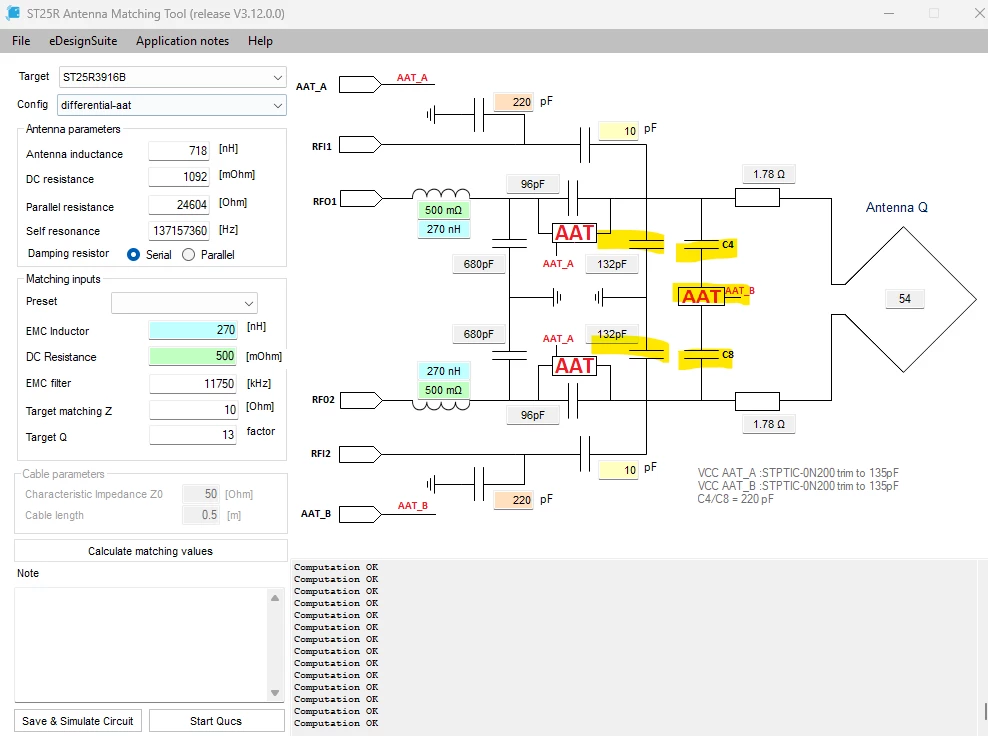The image size is (988, 736).
Task: Open the eDesignSuite menu
Action: (x=83, y=41)
